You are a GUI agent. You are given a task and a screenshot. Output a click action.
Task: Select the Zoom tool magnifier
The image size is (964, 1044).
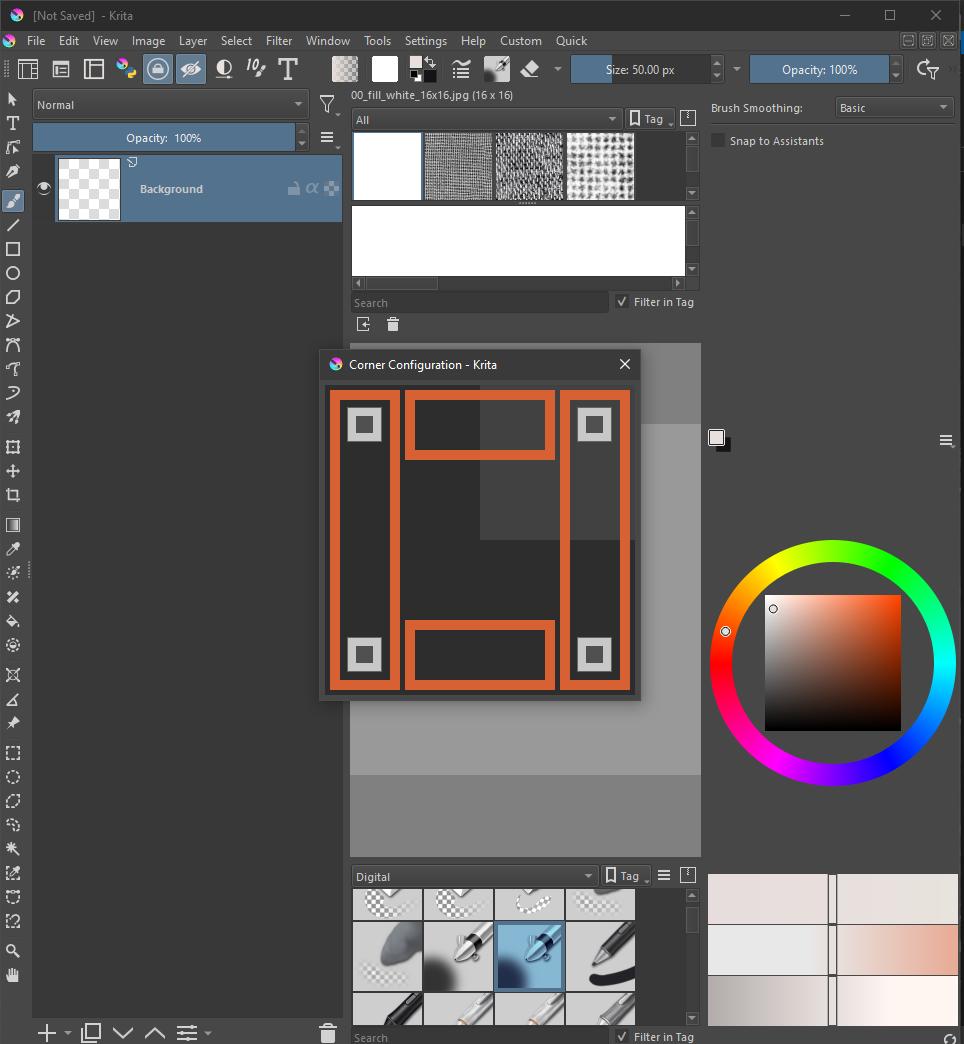point(13,951)
